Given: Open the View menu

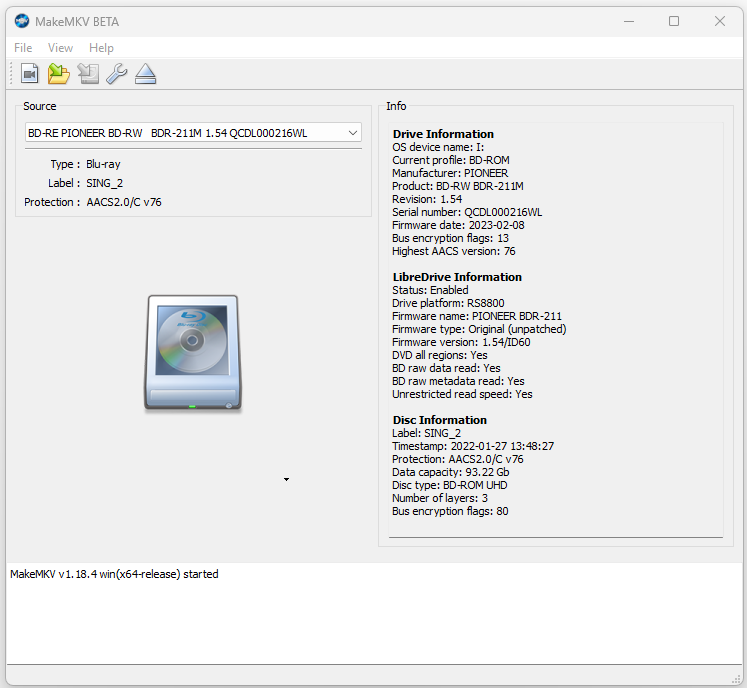Looking at the screenshot, I should tap(60, 48).
